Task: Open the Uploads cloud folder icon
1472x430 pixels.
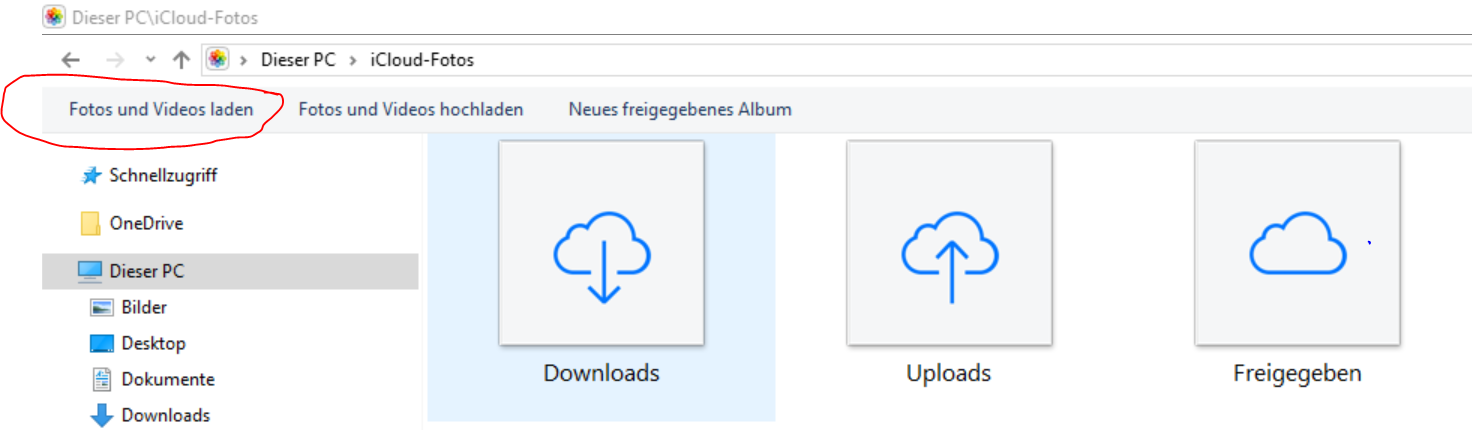Action: pyautogui.click(x=949, y=244)
